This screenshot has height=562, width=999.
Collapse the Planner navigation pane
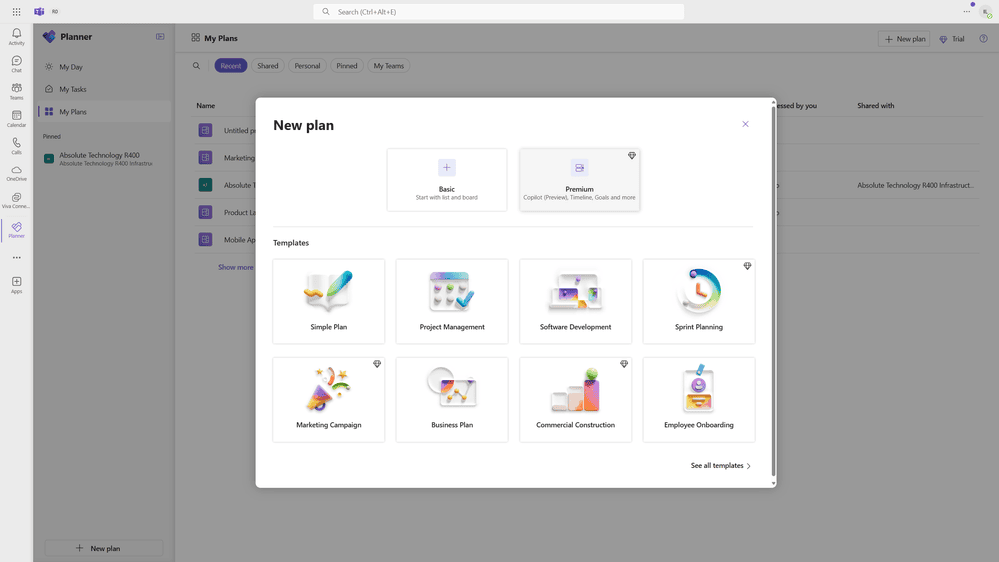160,37
